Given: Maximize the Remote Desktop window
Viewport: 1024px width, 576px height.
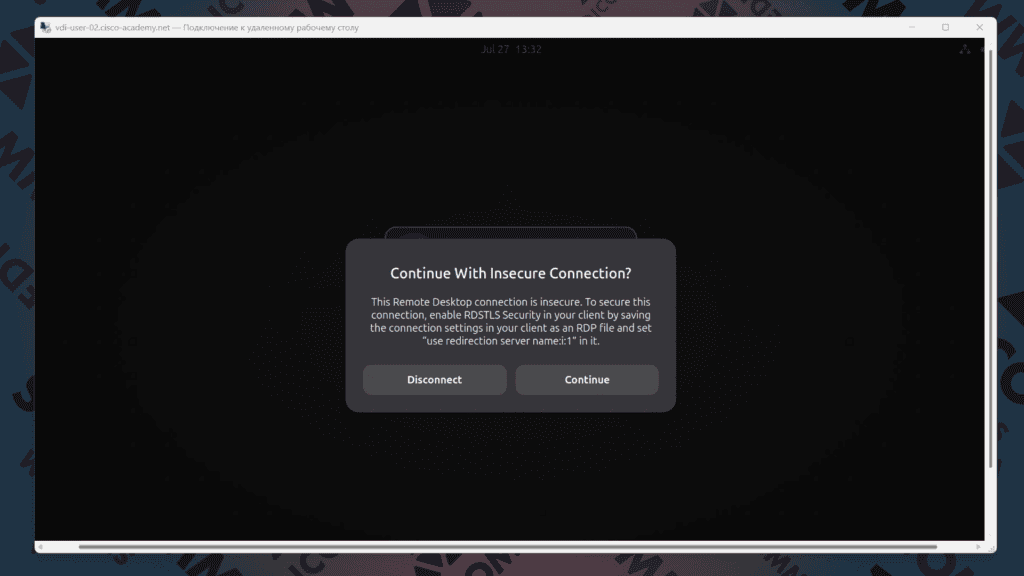Looking at the screenshot, I should [946, 27].
